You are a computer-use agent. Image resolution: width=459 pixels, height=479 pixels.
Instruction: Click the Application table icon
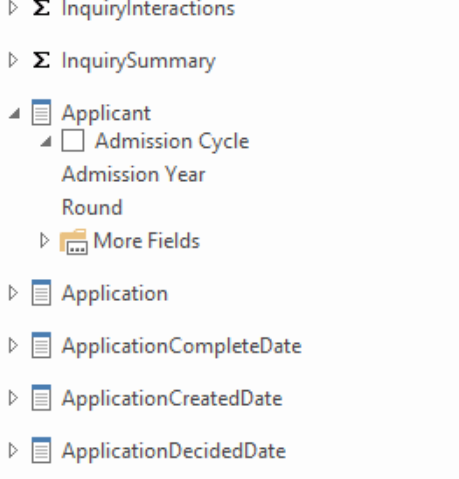(41, 293)
